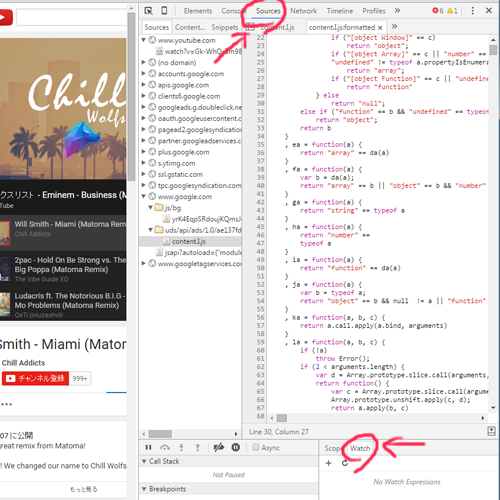Switch to the Network tab
The height and width of the screenshot is (500, 500).
coord(303,11)
